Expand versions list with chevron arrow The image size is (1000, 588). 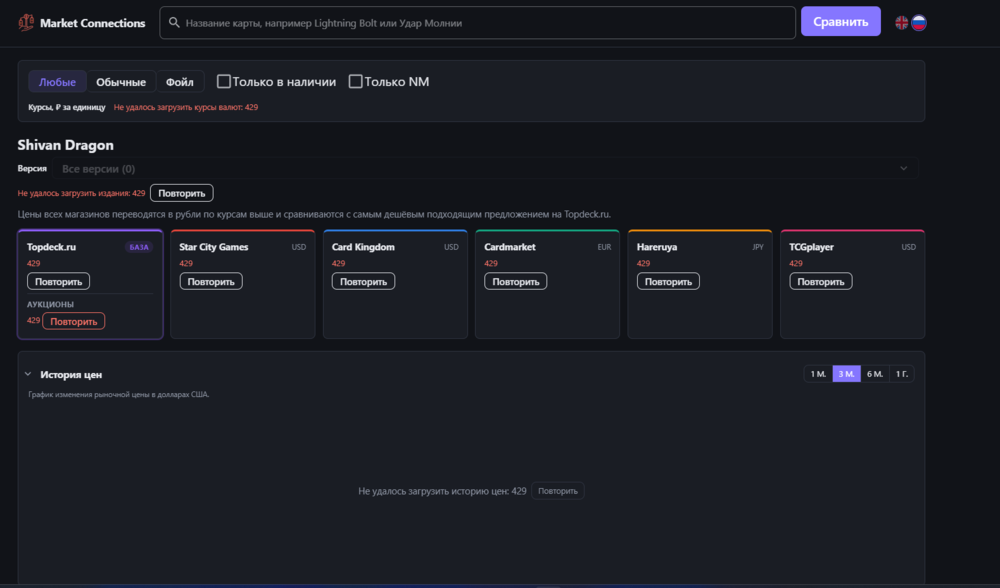(x=904, y=169)
